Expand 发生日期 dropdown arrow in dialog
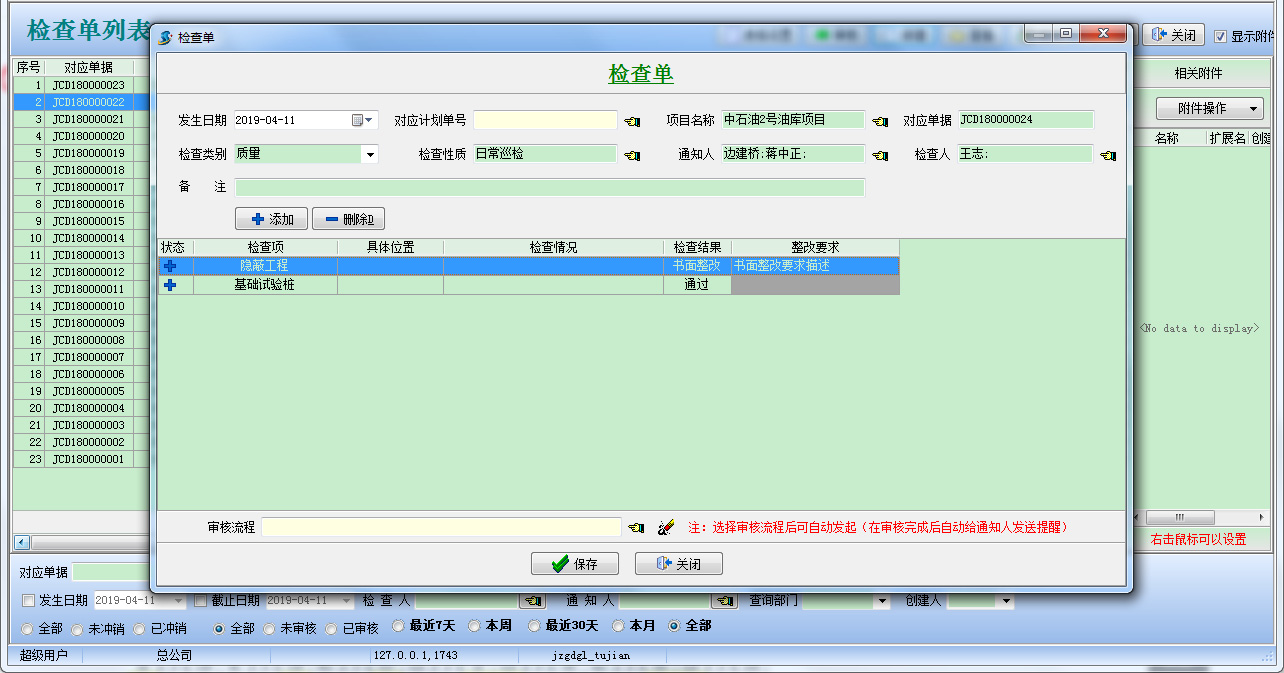The width and height of the screenshot is (1284, 673). 371,120
